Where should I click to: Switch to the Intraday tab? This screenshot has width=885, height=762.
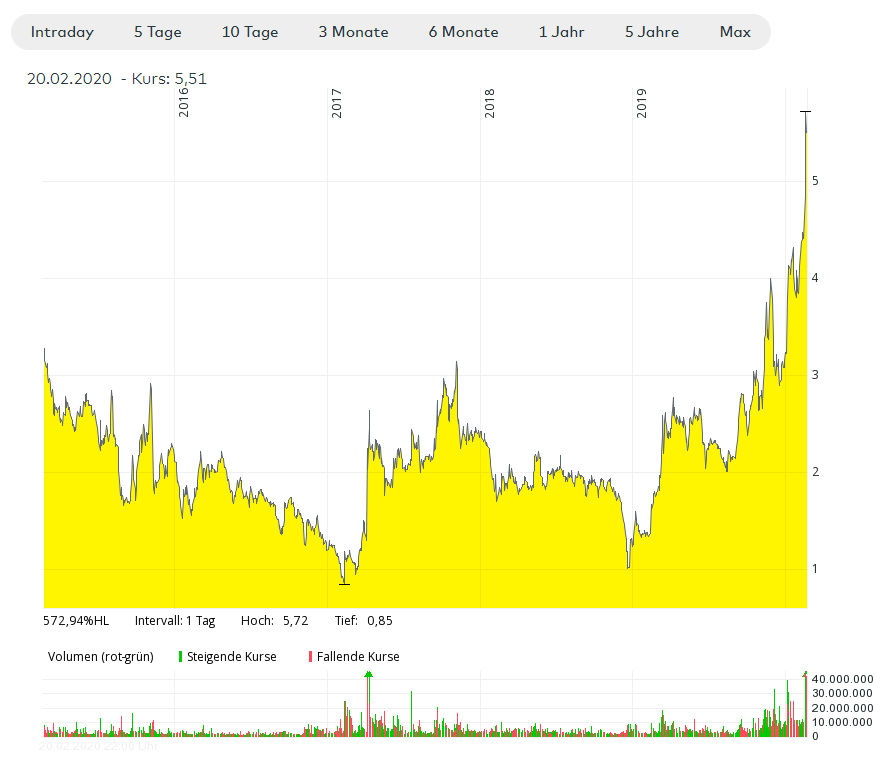(62, 31)
